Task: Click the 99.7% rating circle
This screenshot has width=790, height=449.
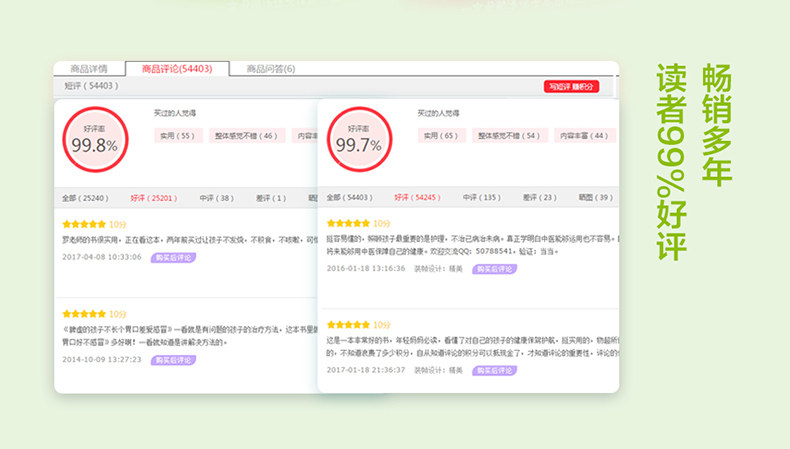Action: tap(359, 139)
